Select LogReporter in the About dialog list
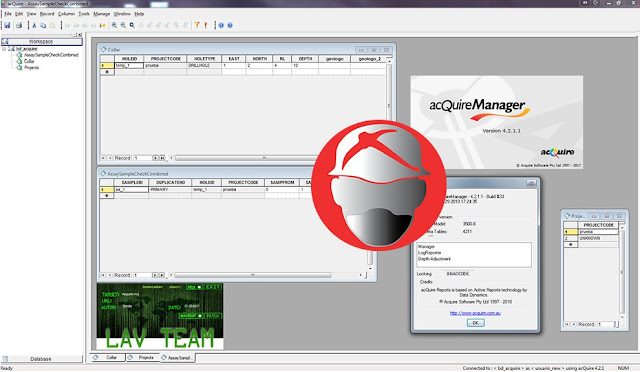The width and height of the screenshot is (640, 372). pos(429,253)
